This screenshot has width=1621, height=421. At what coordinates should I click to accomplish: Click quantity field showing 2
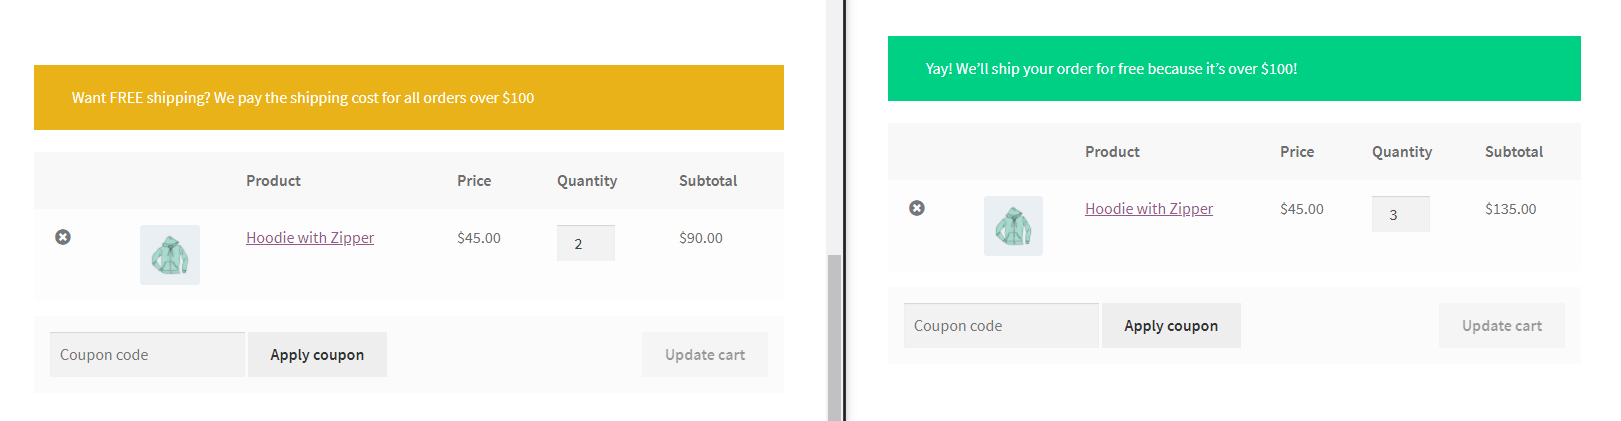tap(586, 243)
